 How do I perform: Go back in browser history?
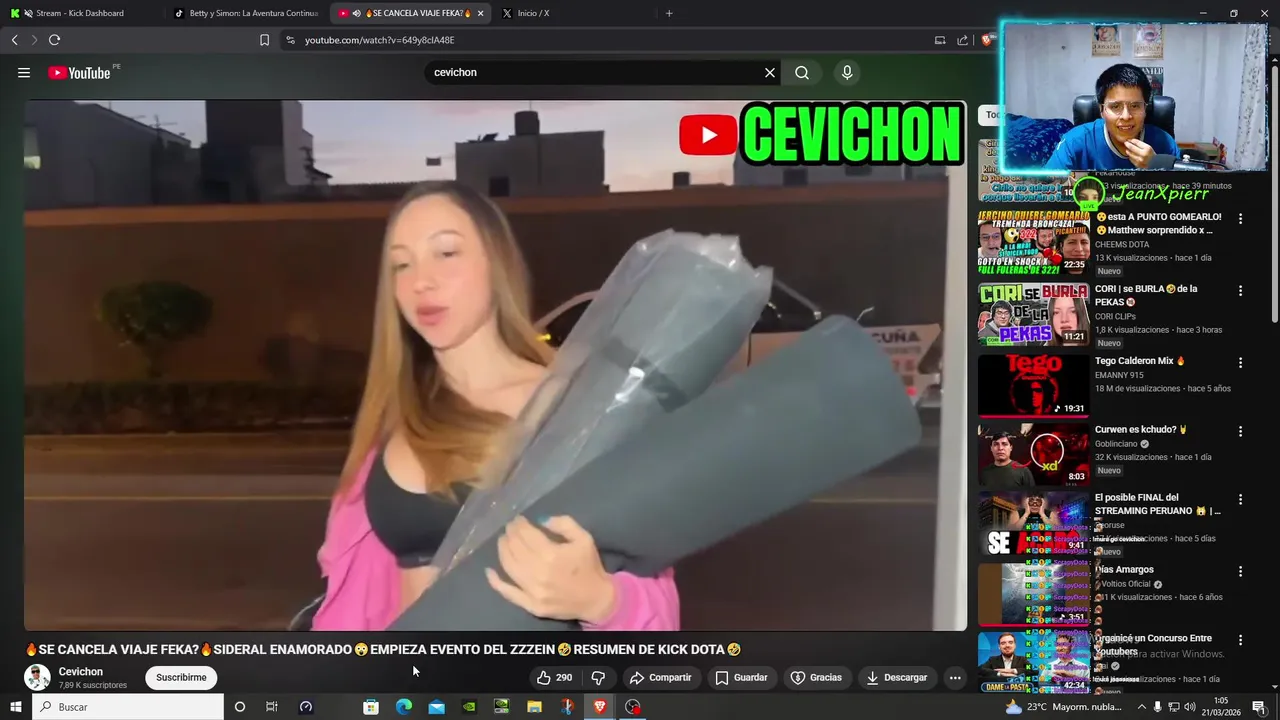[15, 40]
